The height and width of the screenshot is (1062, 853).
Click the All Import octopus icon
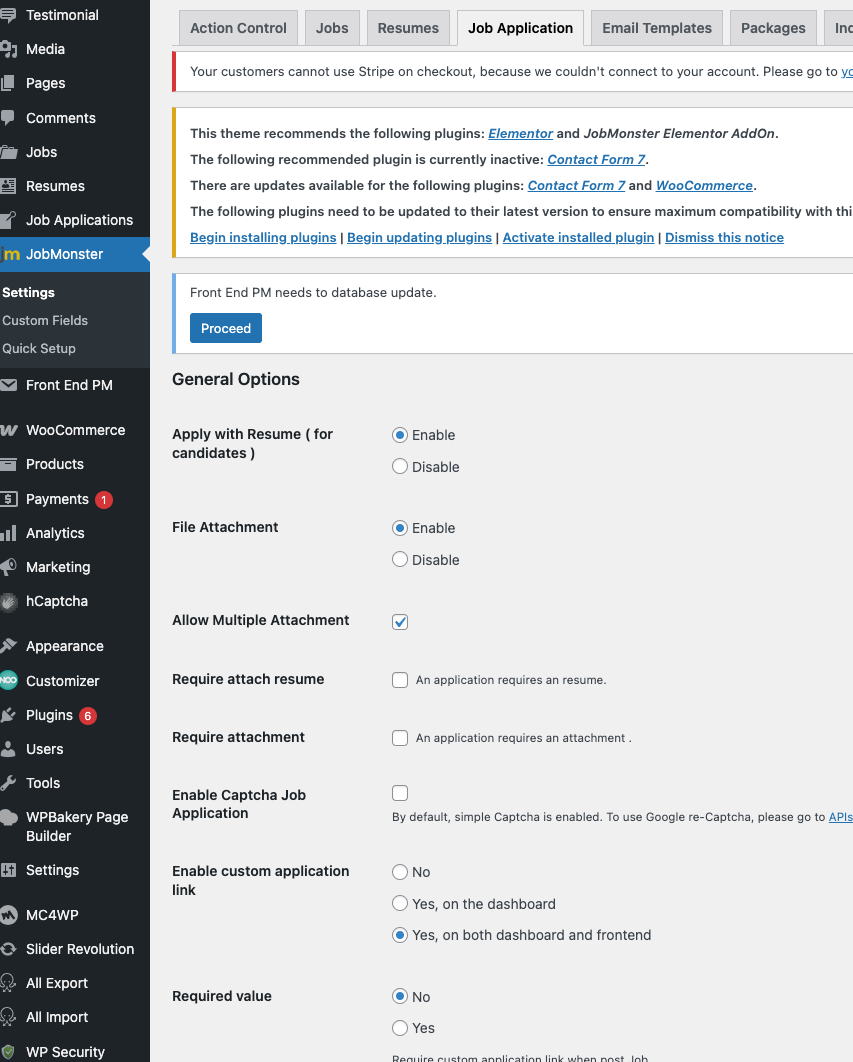coord(8,1017)
